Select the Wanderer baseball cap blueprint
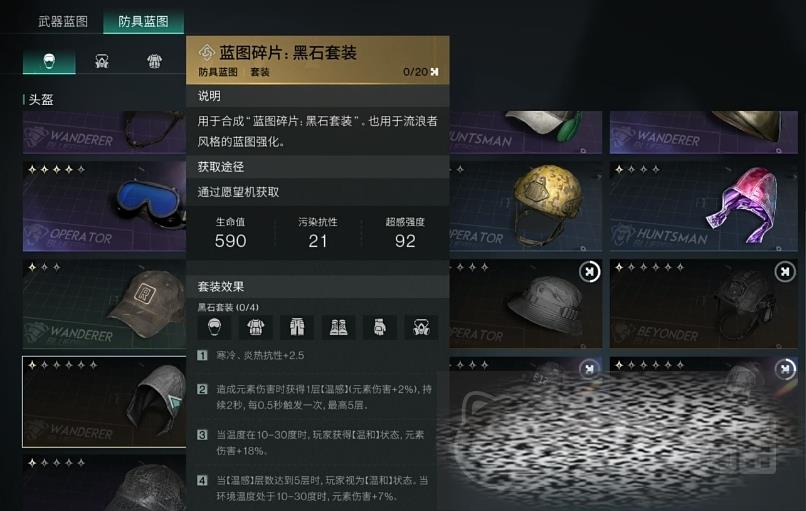Screen dimensions: 806x511 click(x=104, y=304)
